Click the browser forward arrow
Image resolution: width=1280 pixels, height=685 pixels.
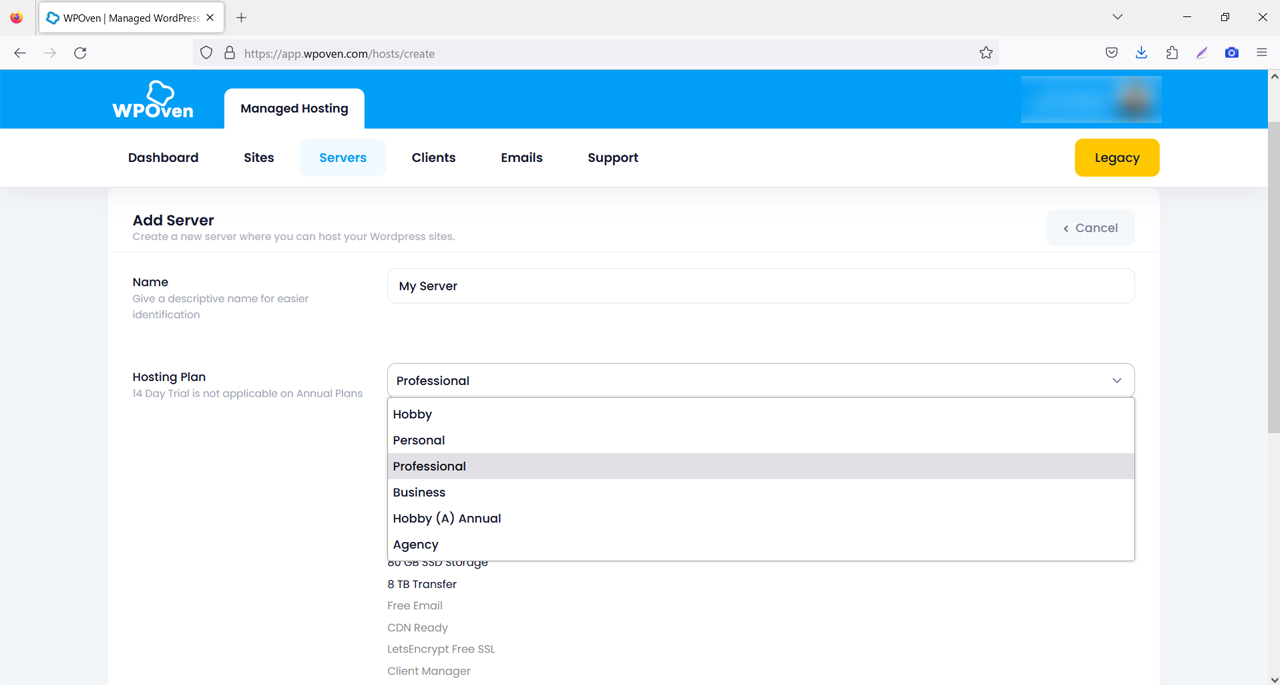tap(50, 53)
